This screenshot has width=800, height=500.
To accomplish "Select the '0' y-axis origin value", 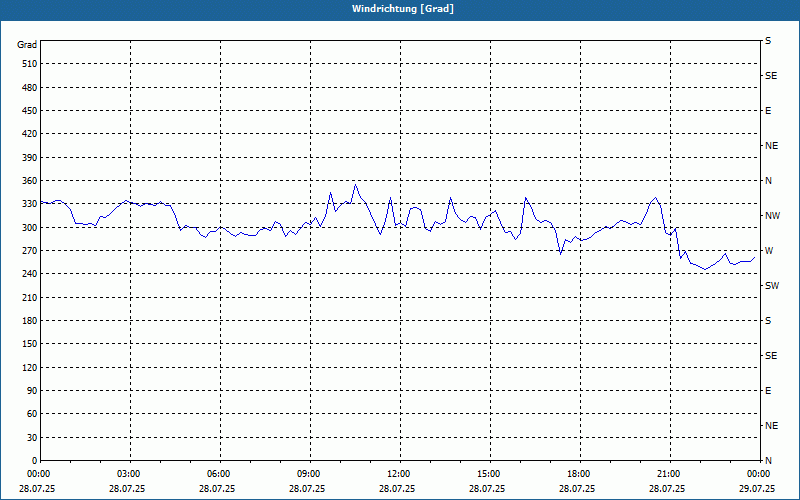I will coord(35,461).
